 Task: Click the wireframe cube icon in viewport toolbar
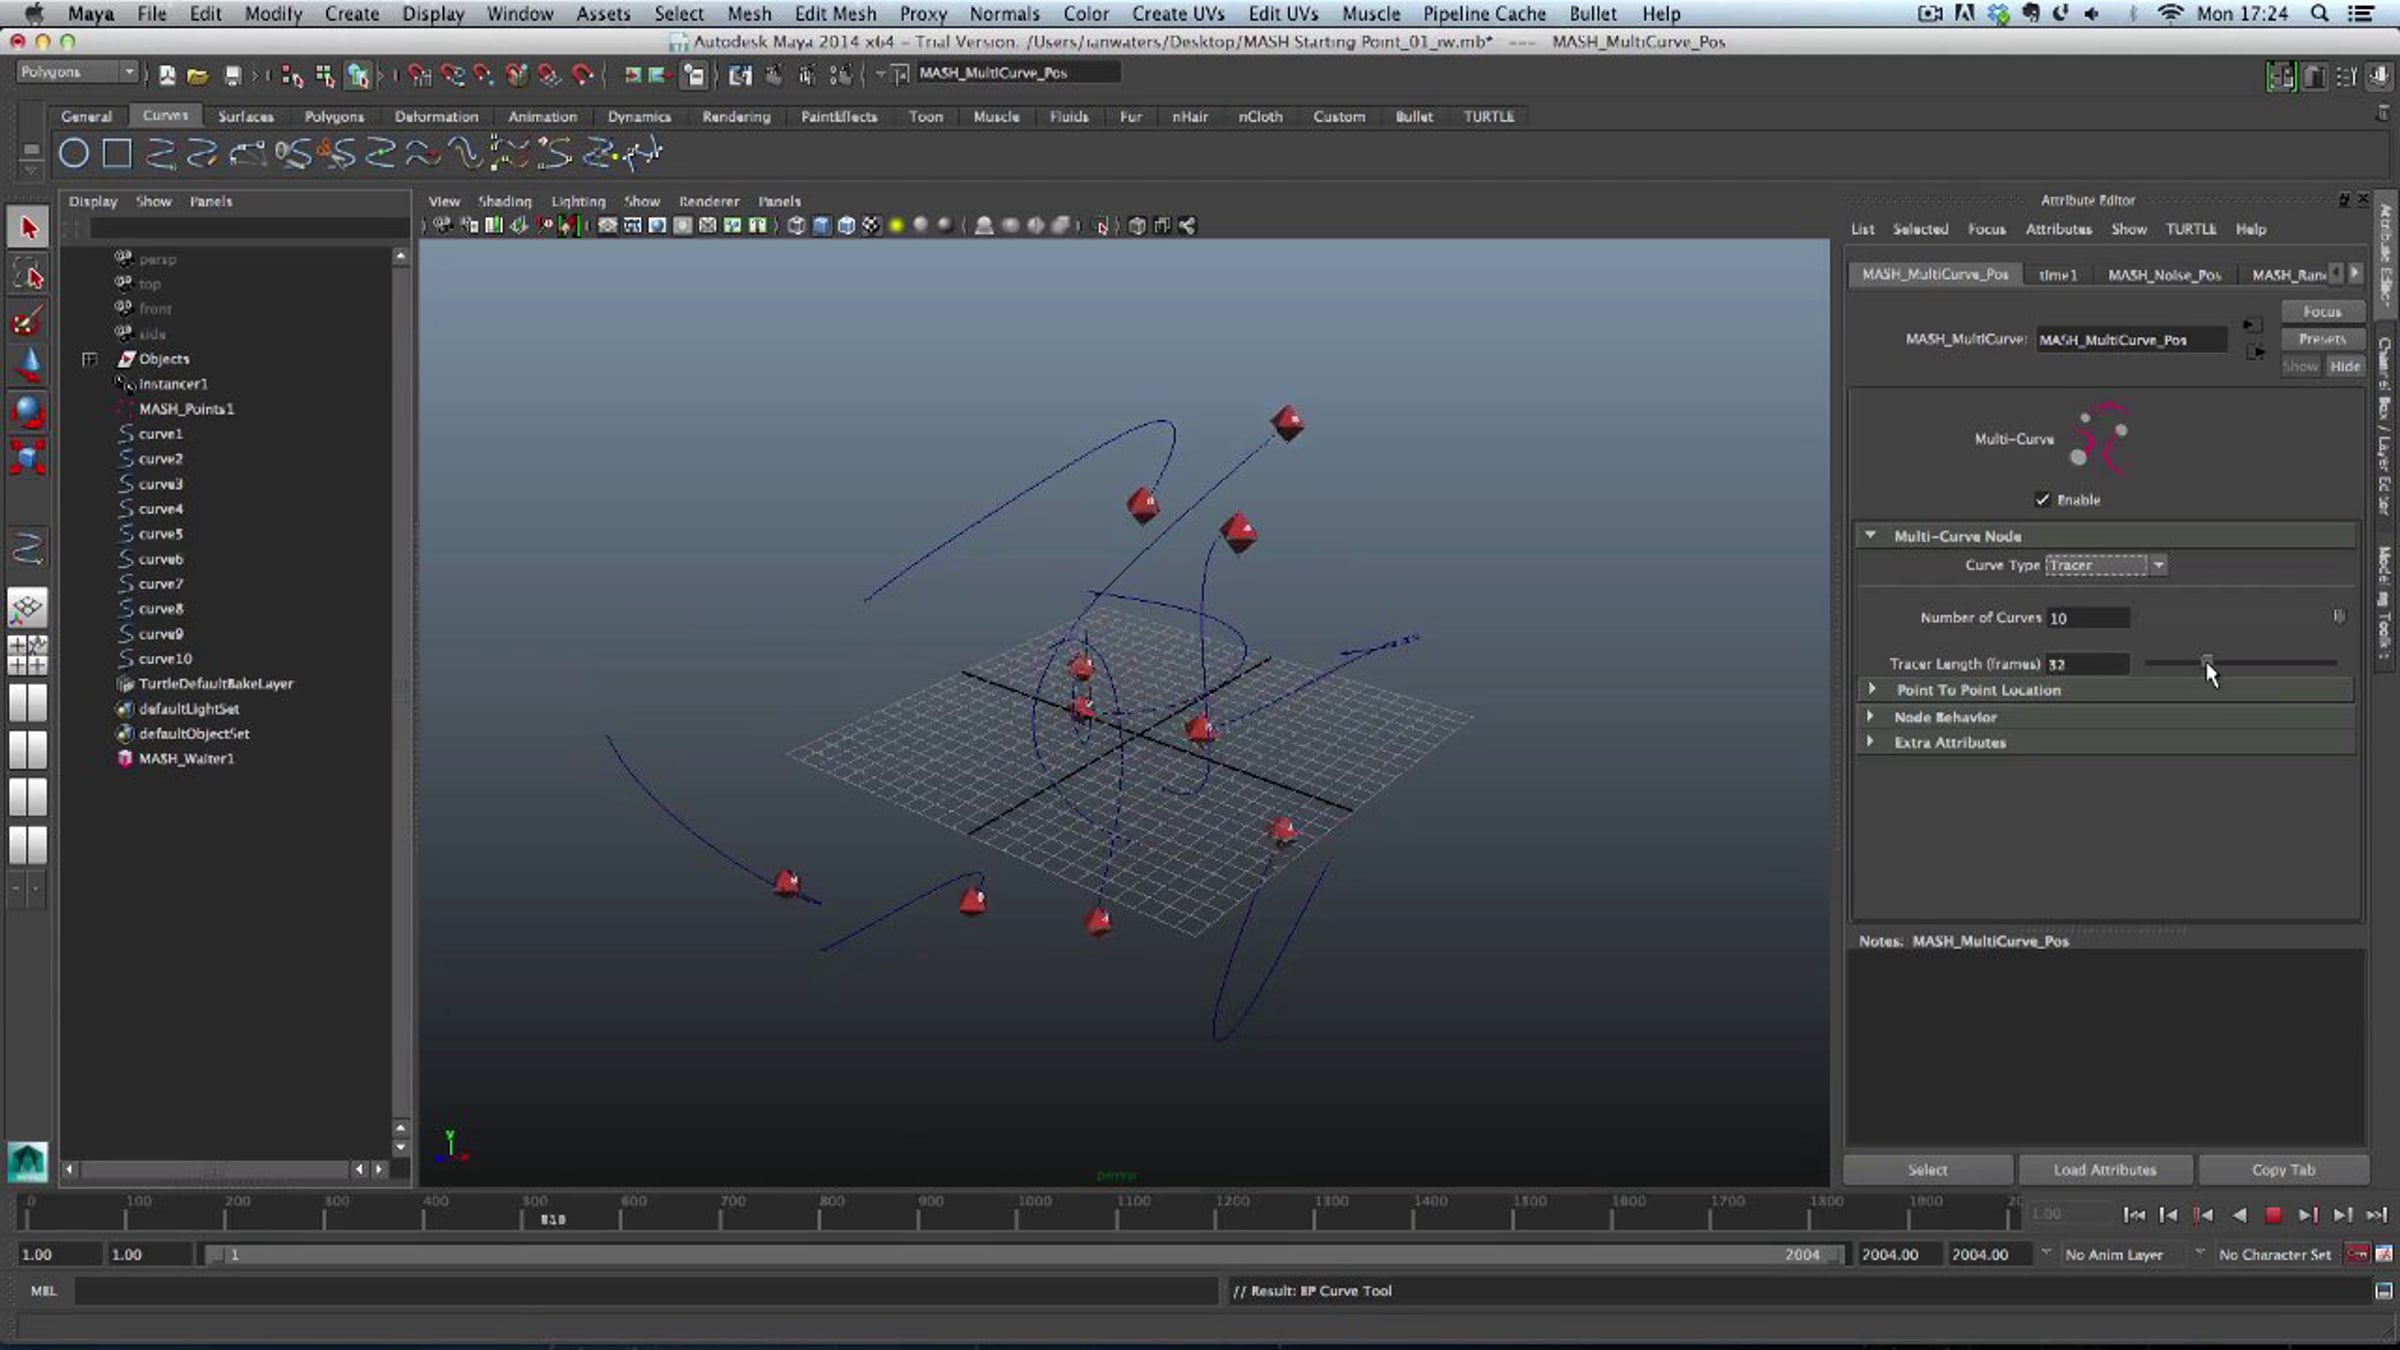(x=796, y=226)
